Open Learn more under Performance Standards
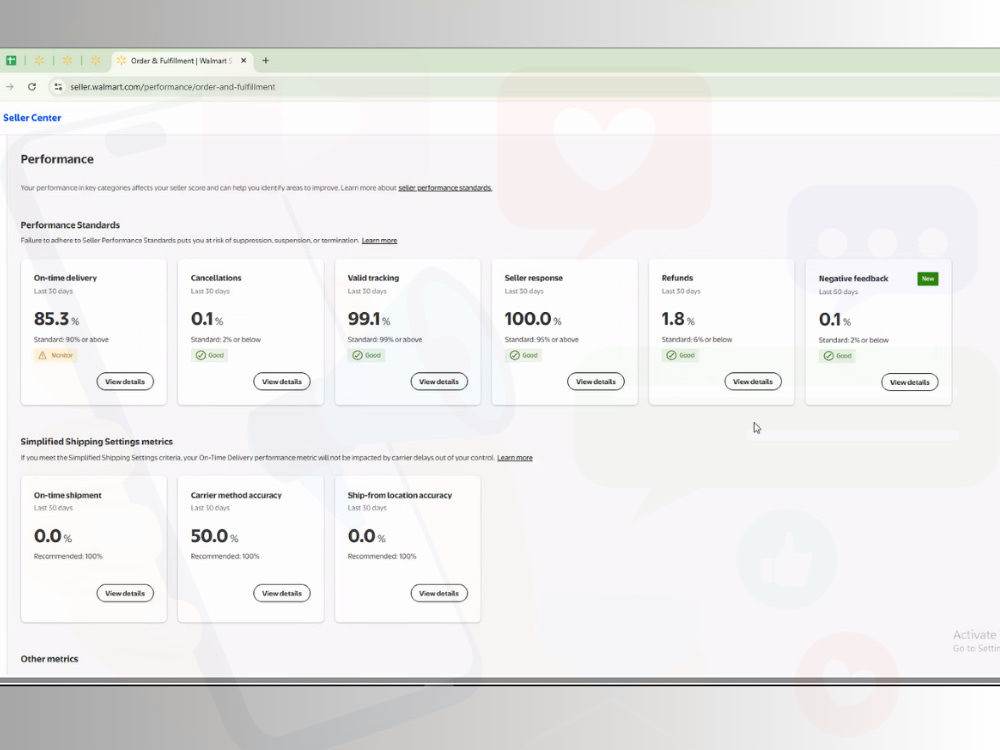This screenshot has width=1000, height=750. [x=379, y=240]
